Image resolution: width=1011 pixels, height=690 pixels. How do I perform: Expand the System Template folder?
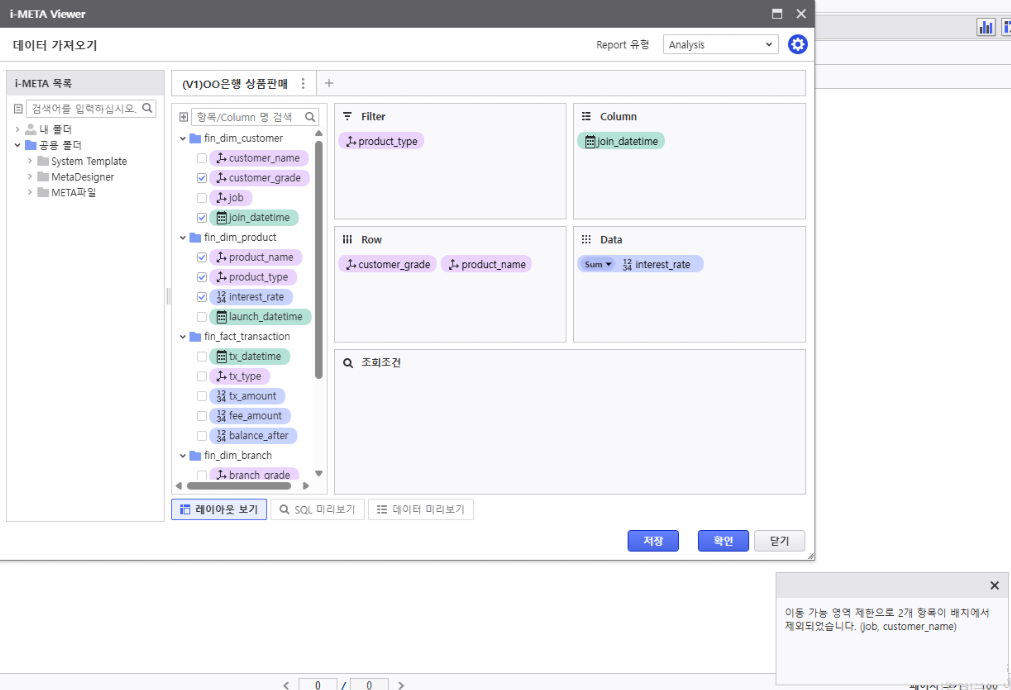click(x=30, y=161)
